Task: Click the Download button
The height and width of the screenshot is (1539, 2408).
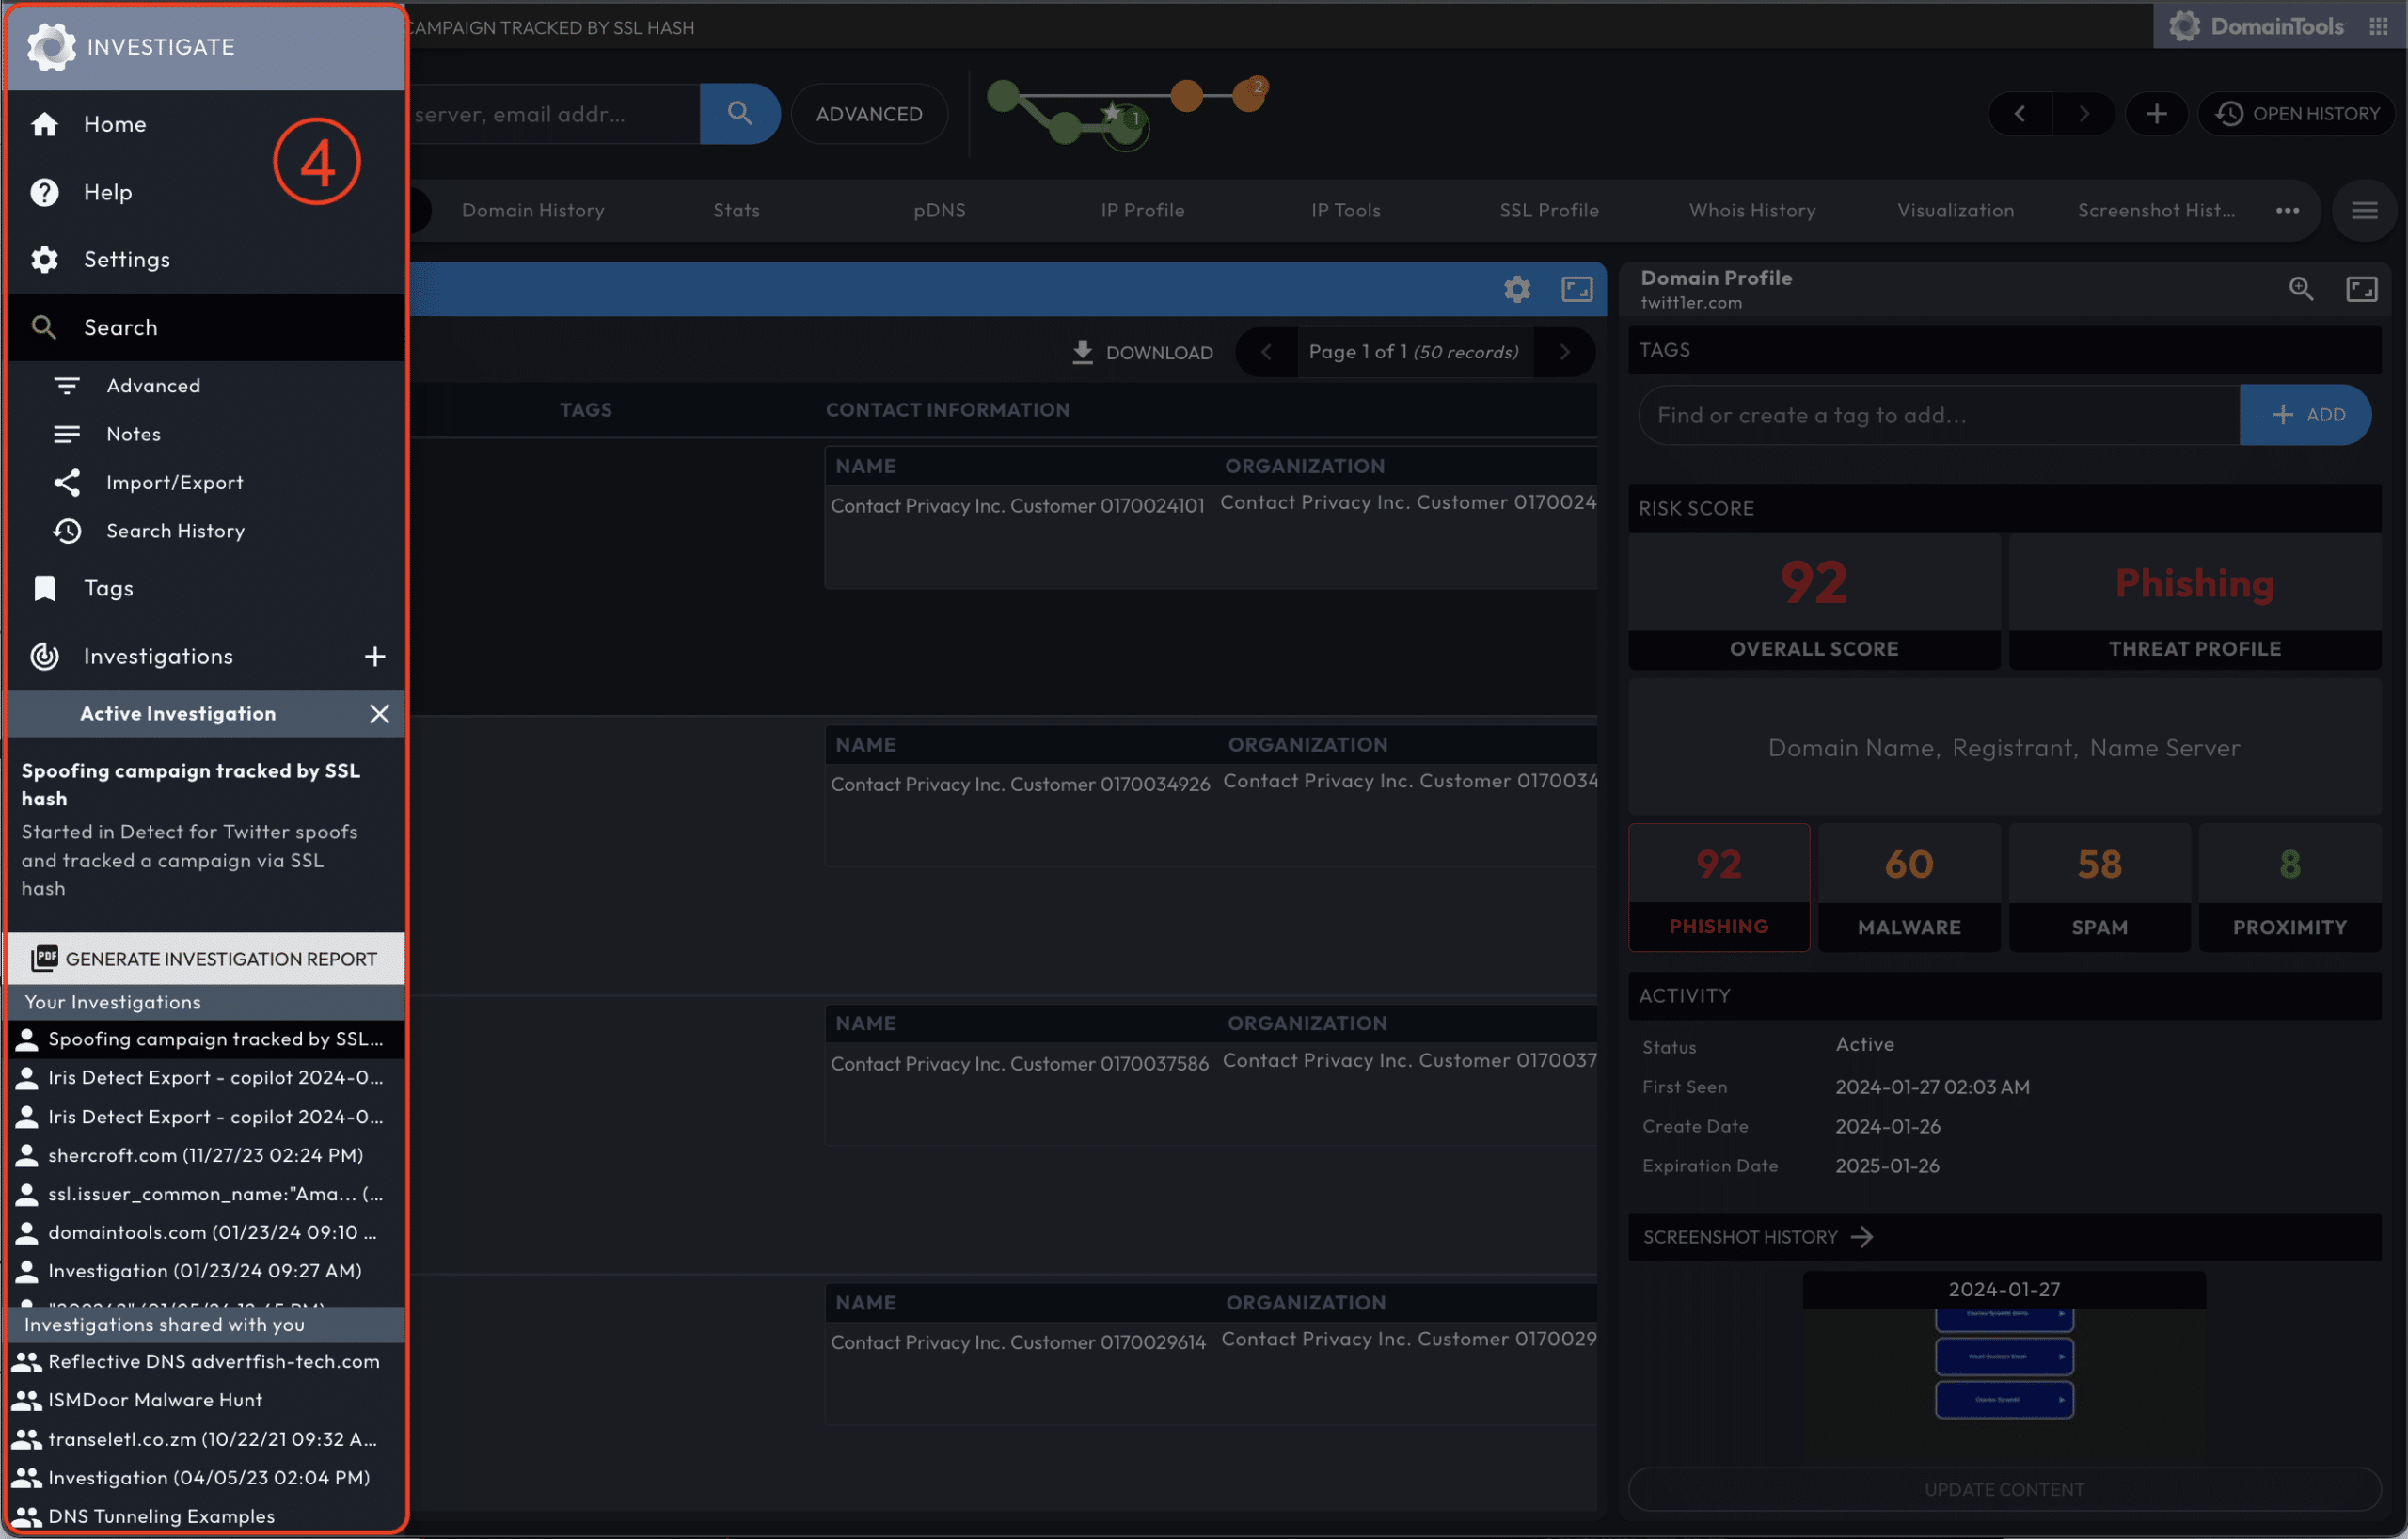Action: (1141, 353)
